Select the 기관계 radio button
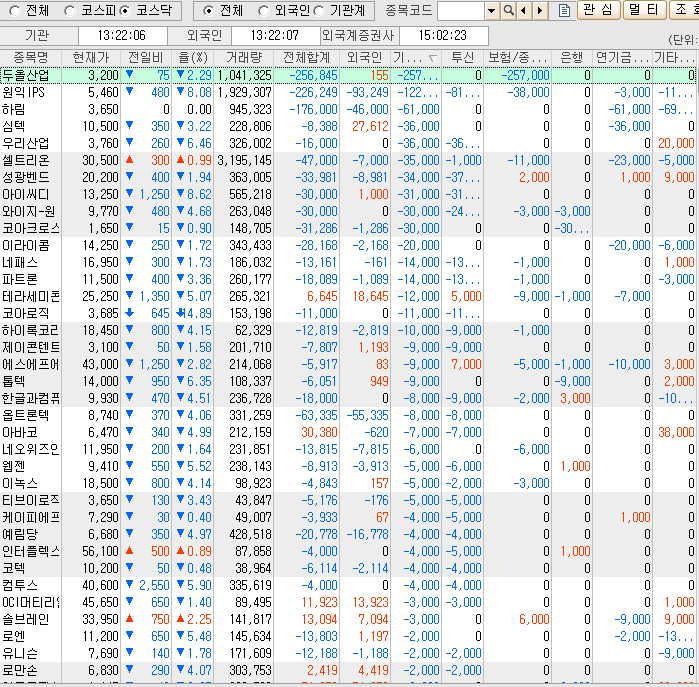The width and height of the screenshot is (699, 687). point(319,11)
